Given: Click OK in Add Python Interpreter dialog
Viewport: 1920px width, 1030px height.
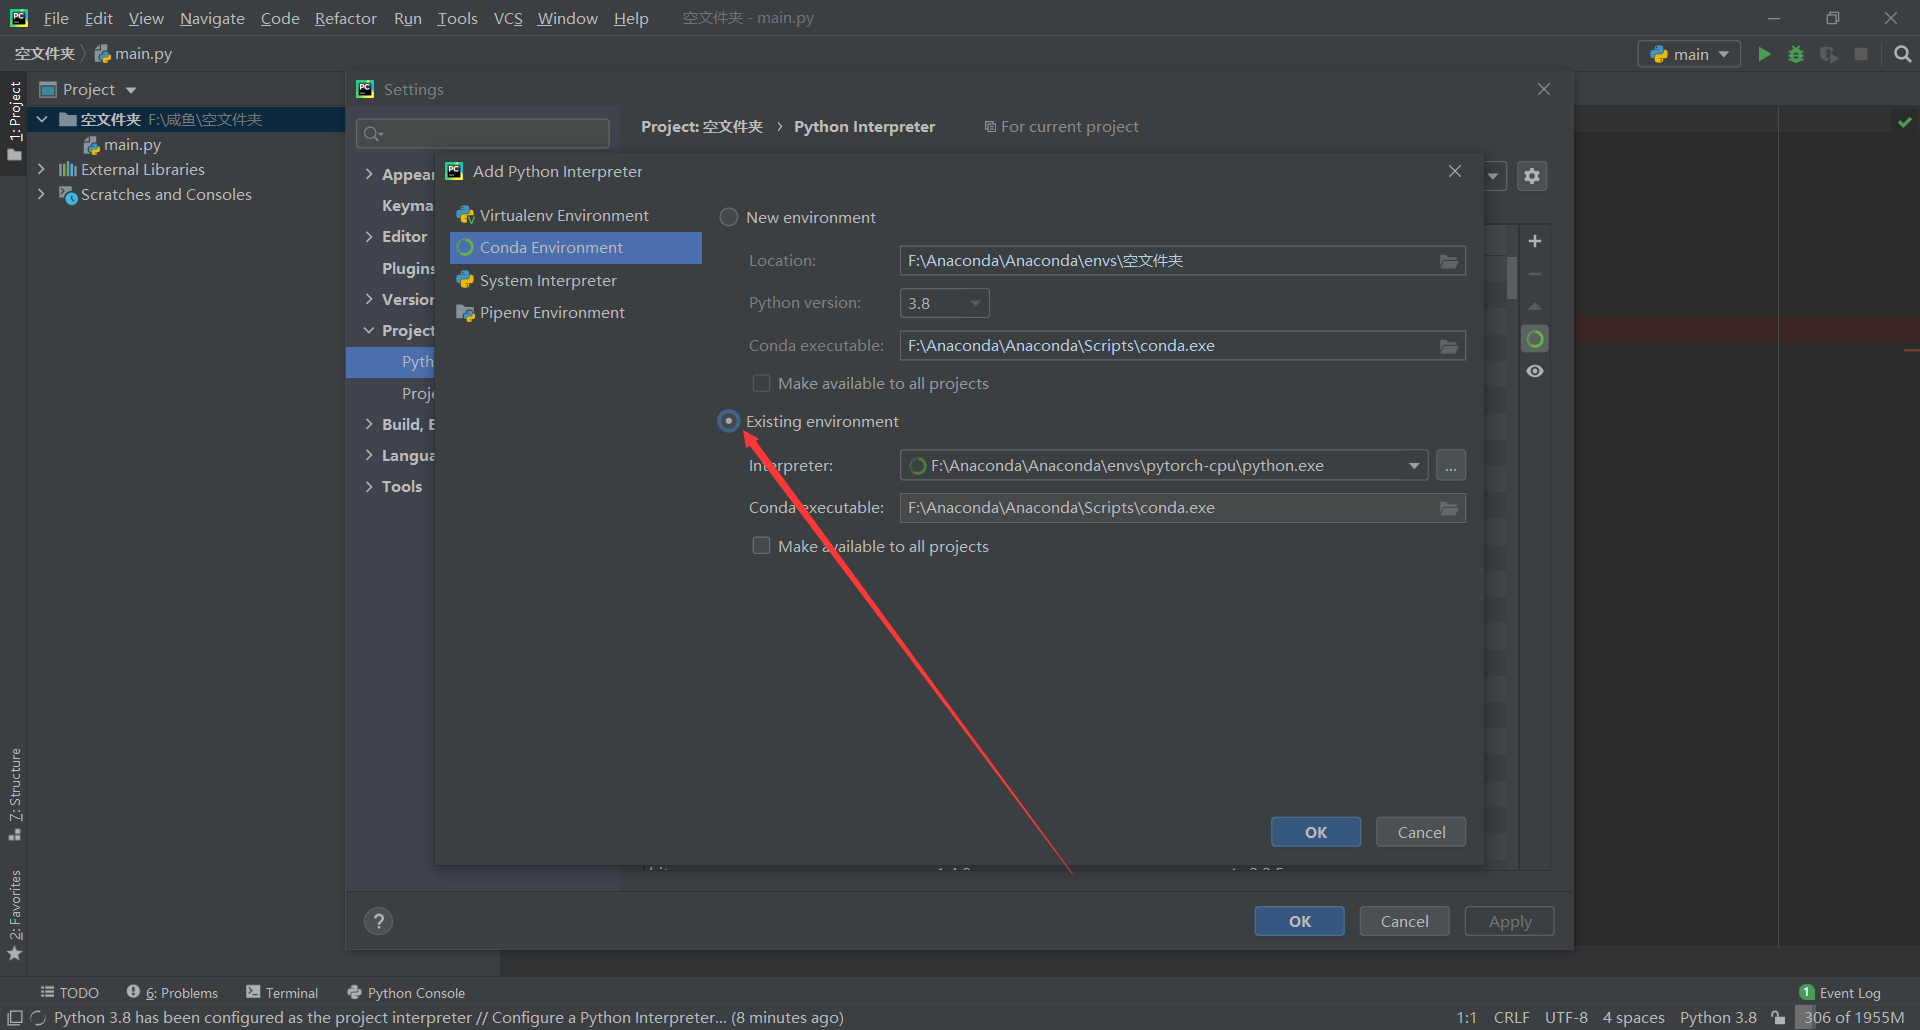Looking at the screenshot, I should coord(1315,832).
